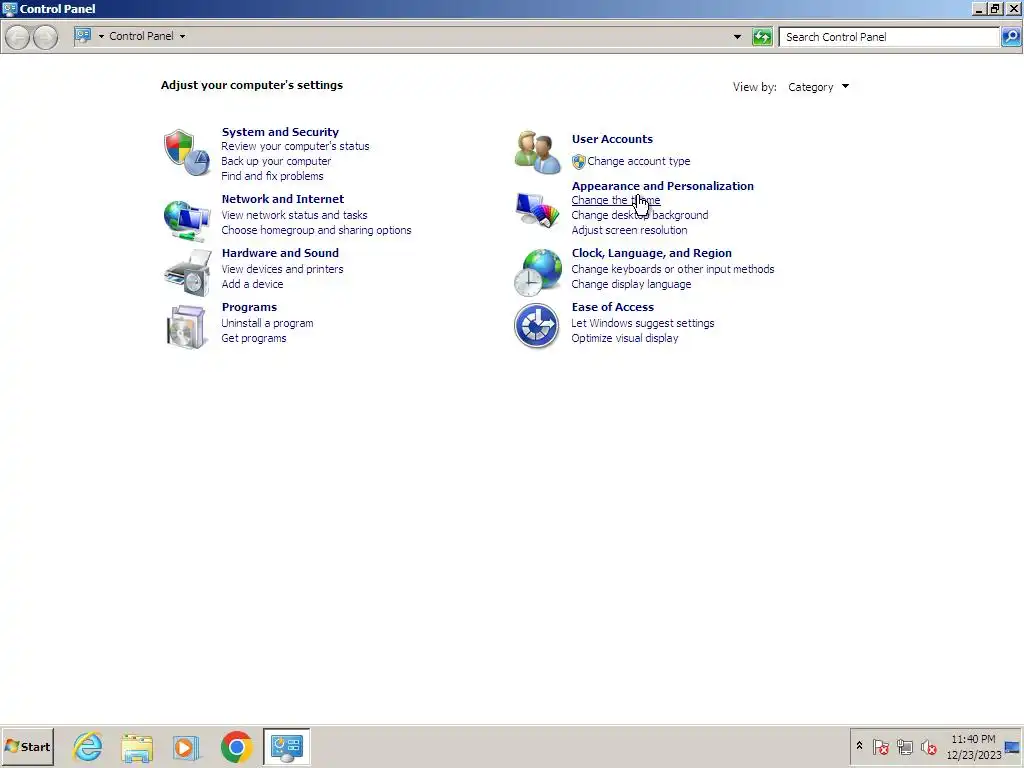Click Adjust screen resolution
This screenshot has height=768, width=1024.
tap(630, 231)
